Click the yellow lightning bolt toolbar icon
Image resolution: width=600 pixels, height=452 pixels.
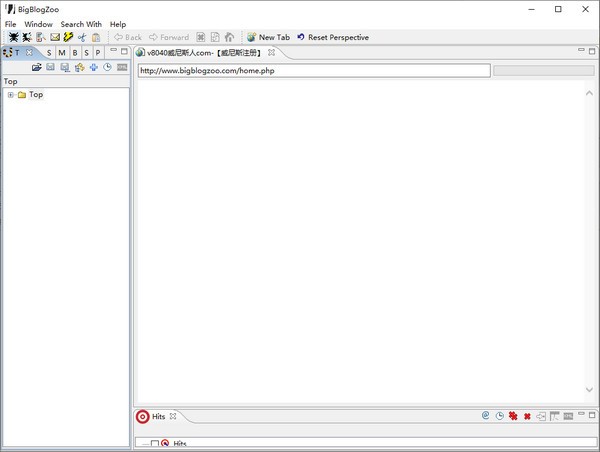68,37
